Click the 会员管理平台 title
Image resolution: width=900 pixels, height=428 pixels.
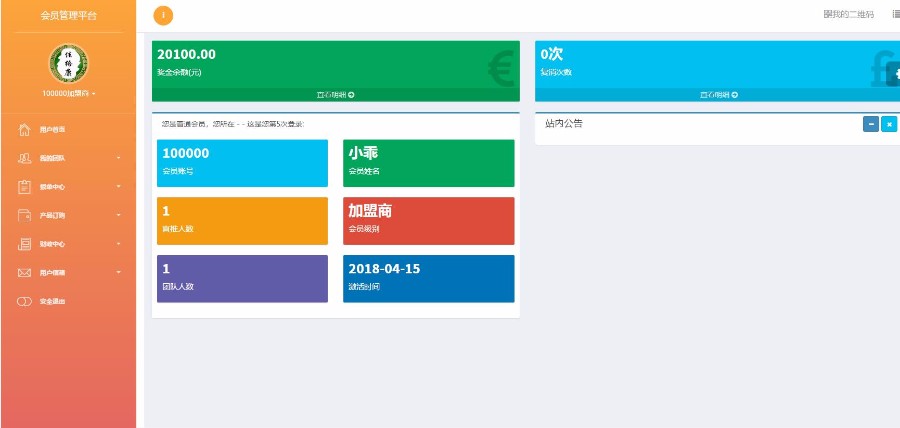(x=68, y=15)
